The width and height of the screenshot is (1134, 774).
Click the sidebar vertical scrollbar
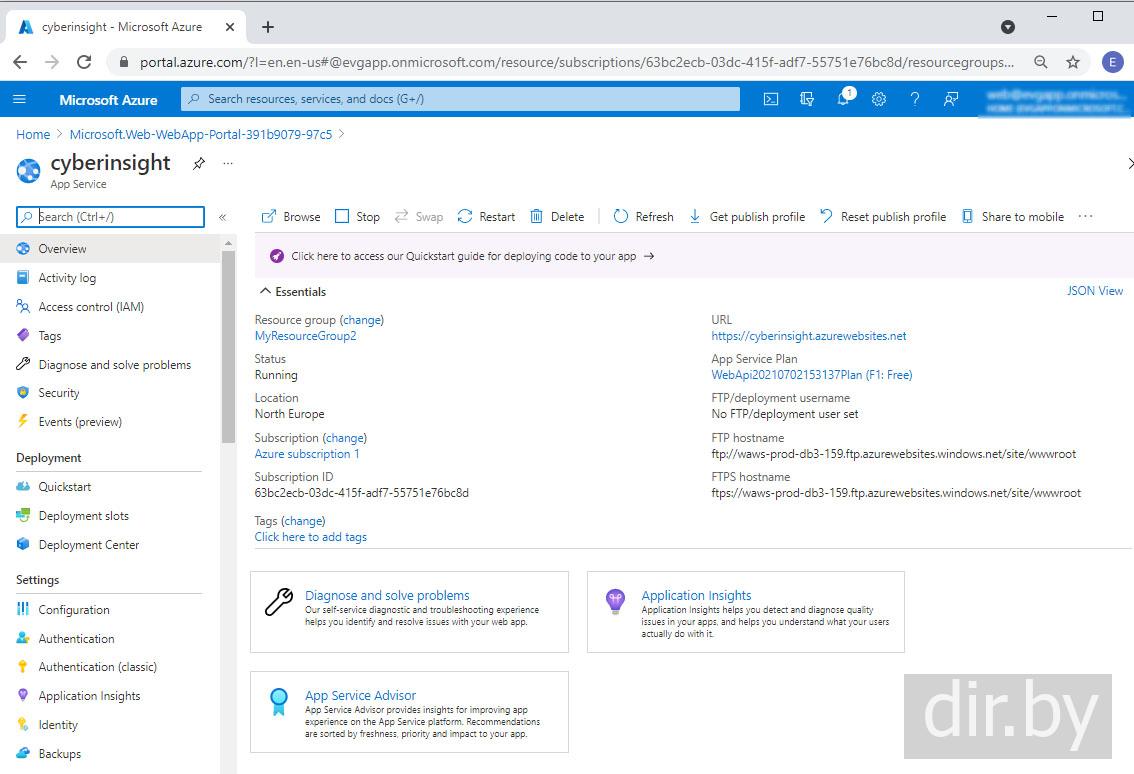[x=228, y=350]
